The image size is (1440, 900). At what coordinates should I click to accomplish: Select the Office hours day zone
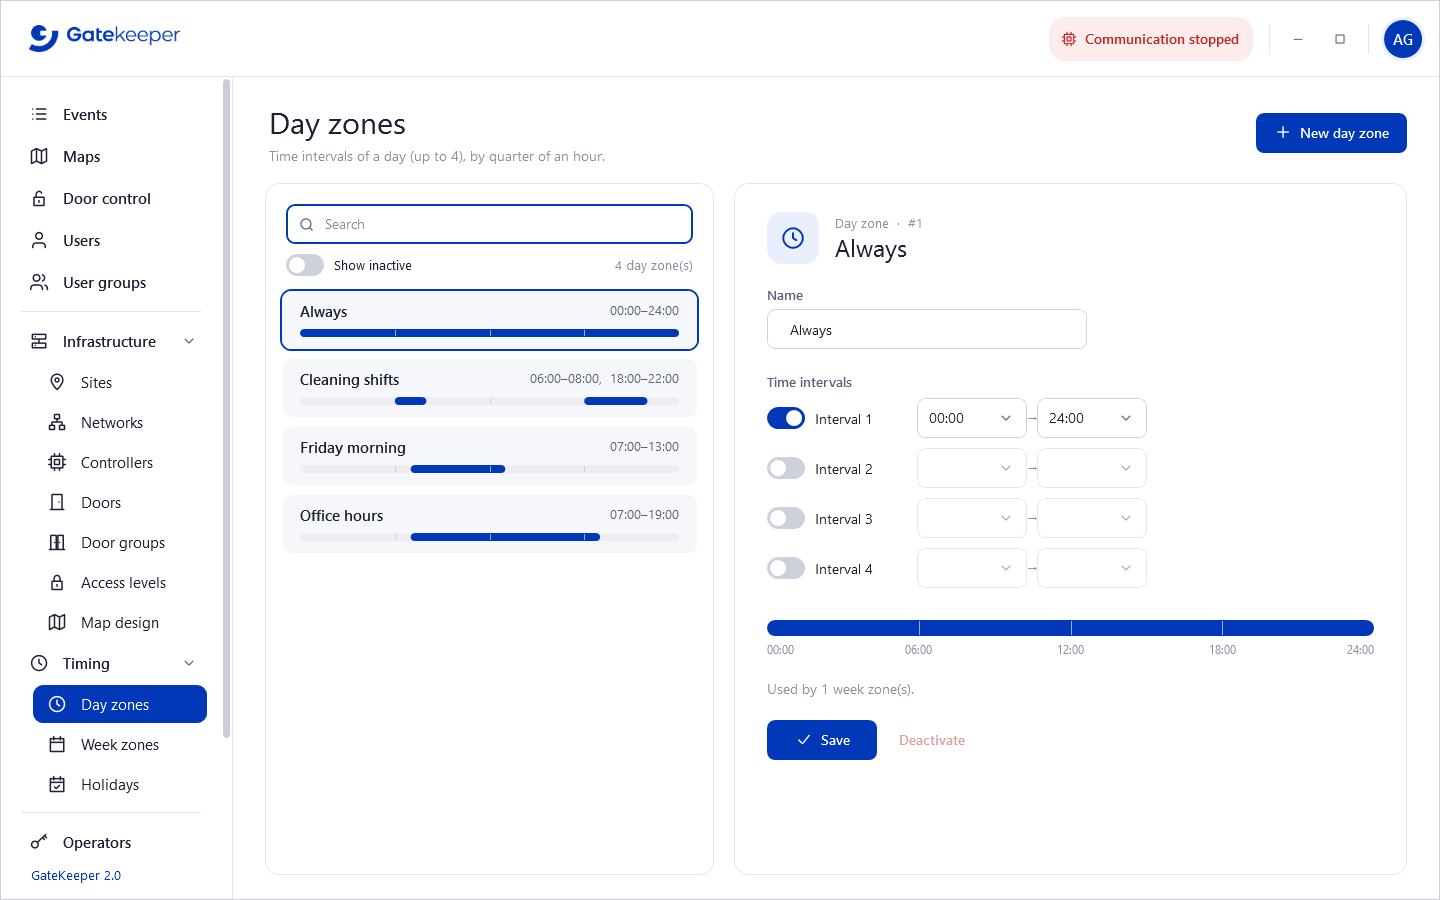(x=489, y=524)
